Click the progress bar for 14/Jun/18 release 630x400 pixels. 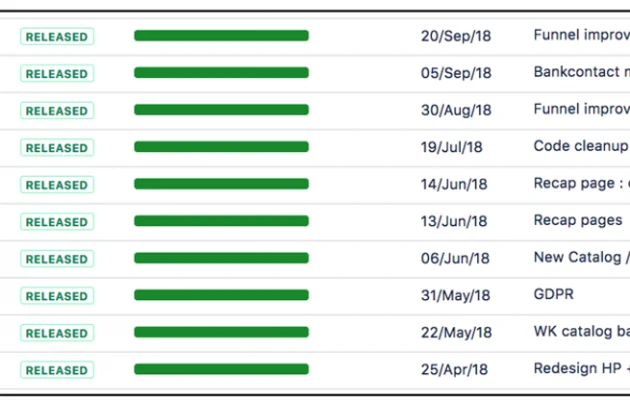pyautogui.click(x=221, y=184)
